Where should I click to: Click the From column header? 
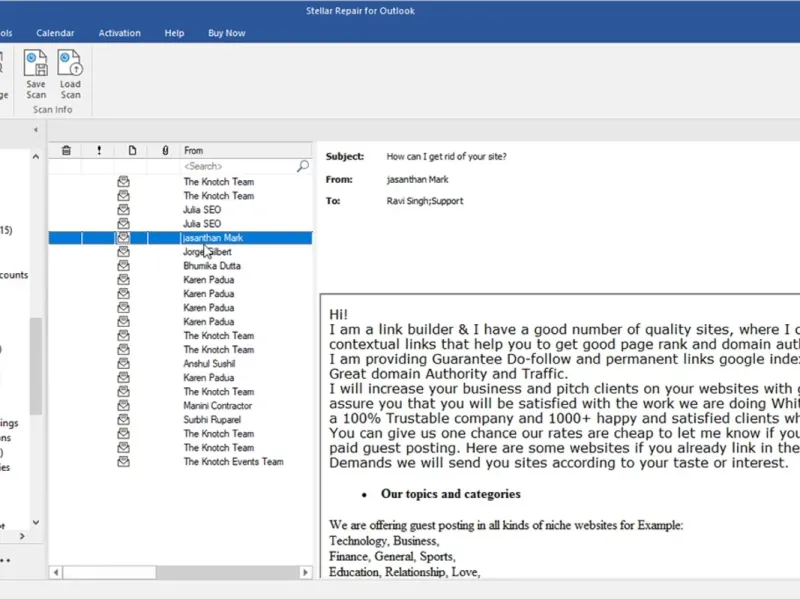tap(246, 151)
